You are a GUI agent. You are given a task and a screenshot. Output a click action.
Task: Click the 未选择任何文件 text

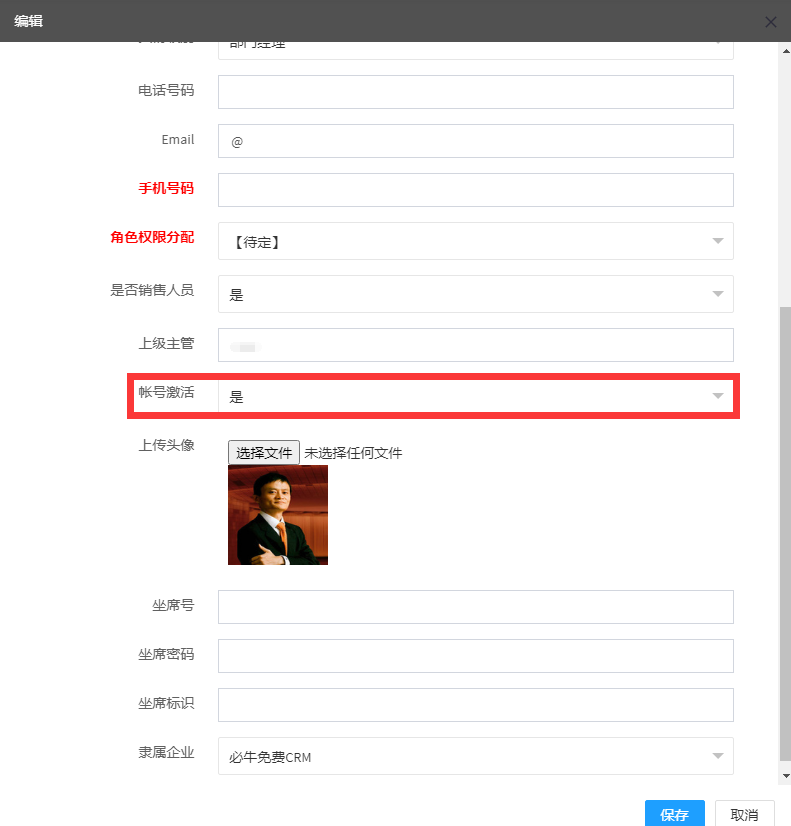click(353, 453)
